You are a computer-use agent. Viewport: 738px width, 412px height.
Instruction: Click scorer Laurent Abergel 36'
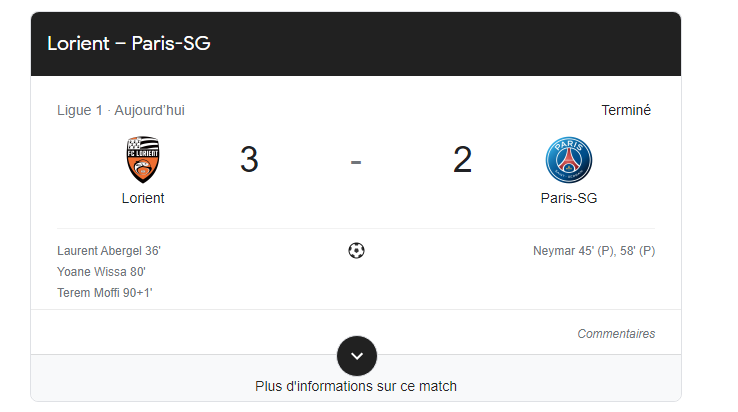tap(109, 250)
